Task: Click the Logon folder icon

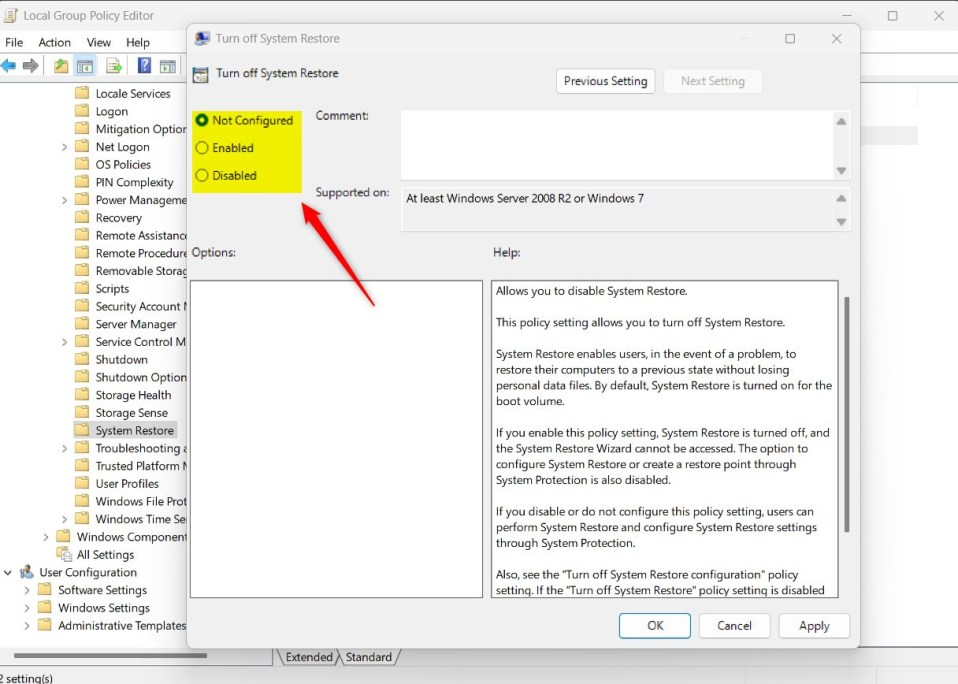Action: (82, 111)
